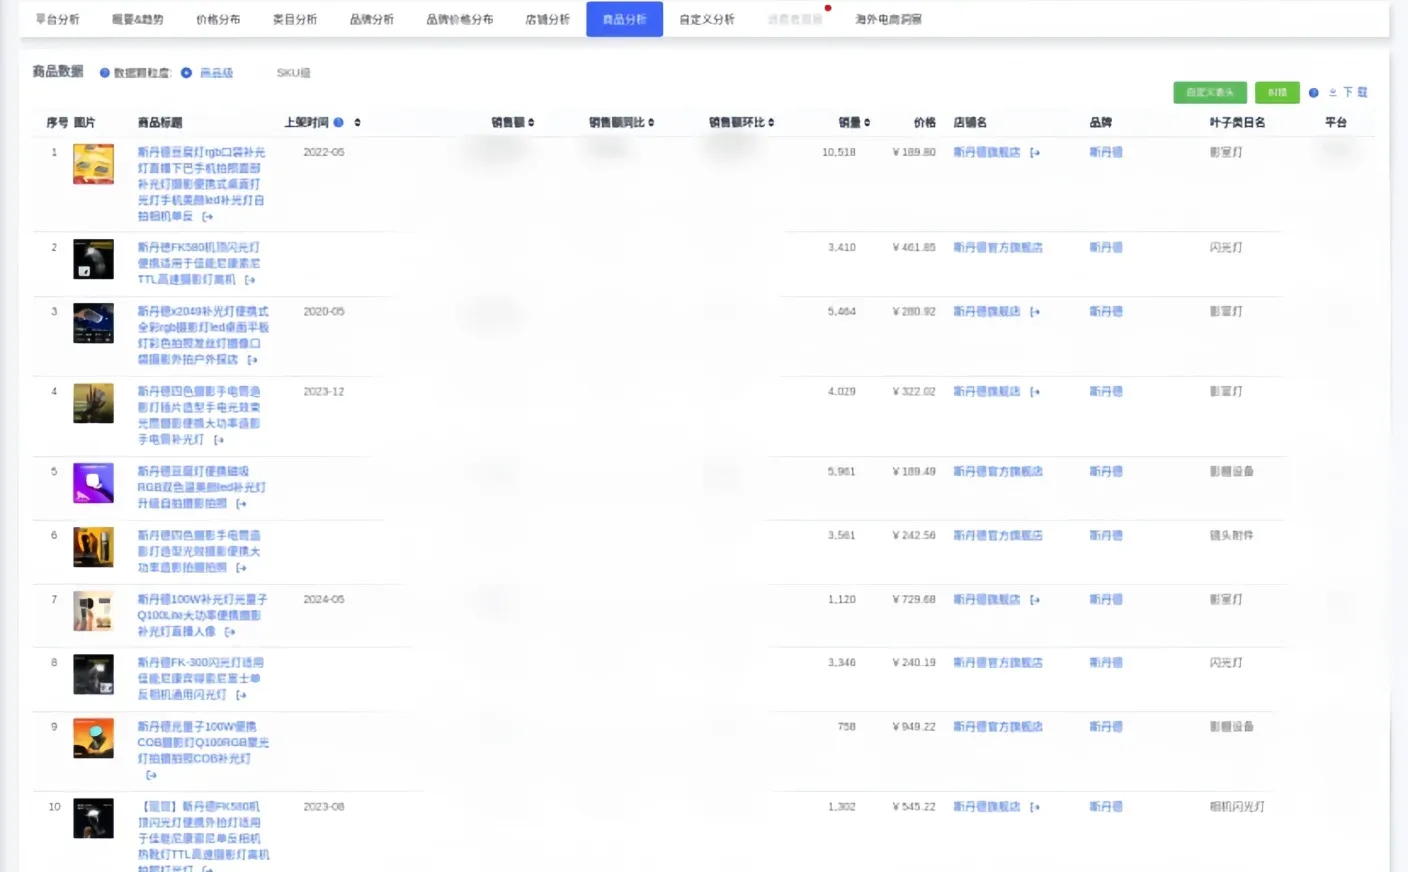Select the 商品级 granularity radio option

(208, 73)
